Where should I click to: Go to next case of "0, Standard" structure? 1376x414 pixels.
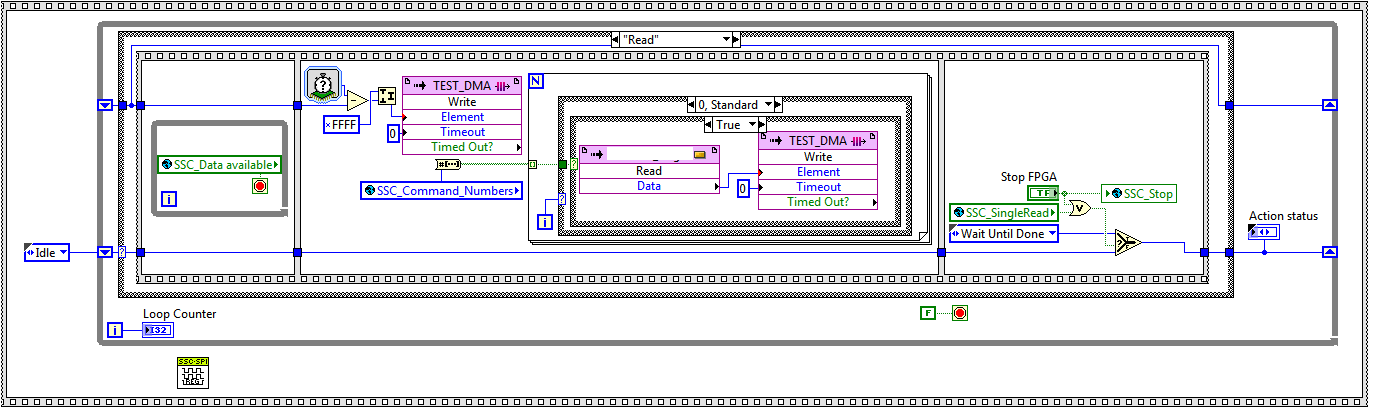(x=779, y=104)
